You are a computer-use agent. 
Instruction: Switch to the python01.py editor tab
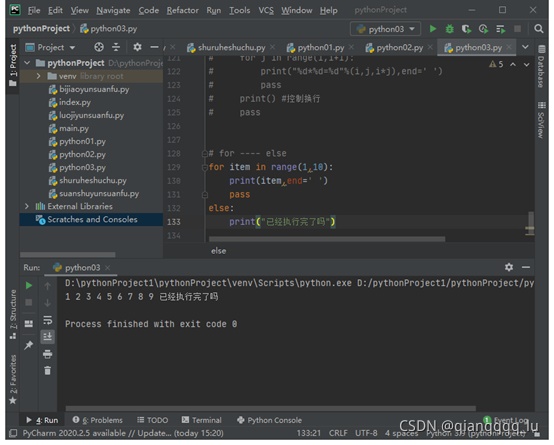tap(320, 47)
